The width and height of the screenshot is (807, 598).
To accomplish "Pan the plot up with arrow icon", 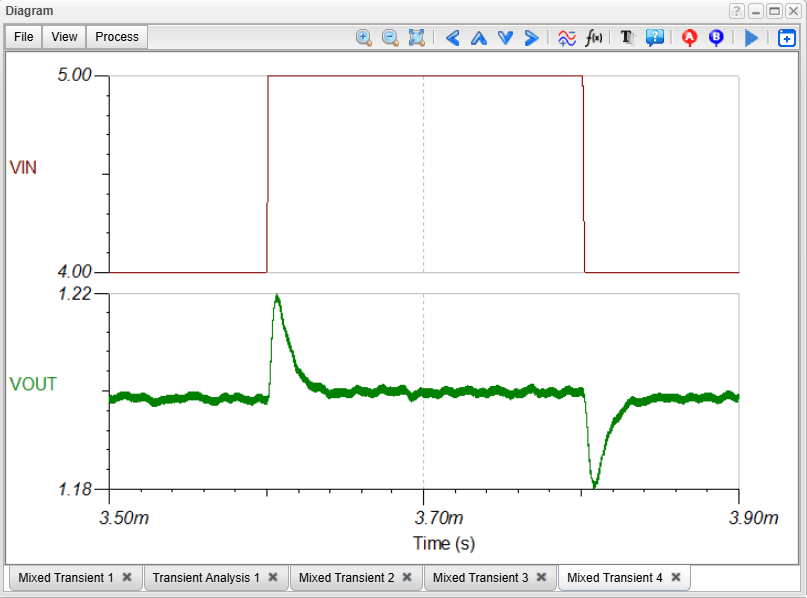I will tap(479, 37).
